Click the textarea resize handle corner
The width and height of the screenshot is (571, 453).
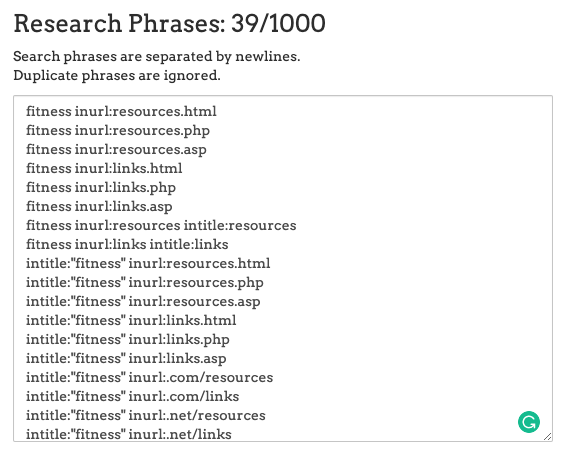(x=547, y=437)
